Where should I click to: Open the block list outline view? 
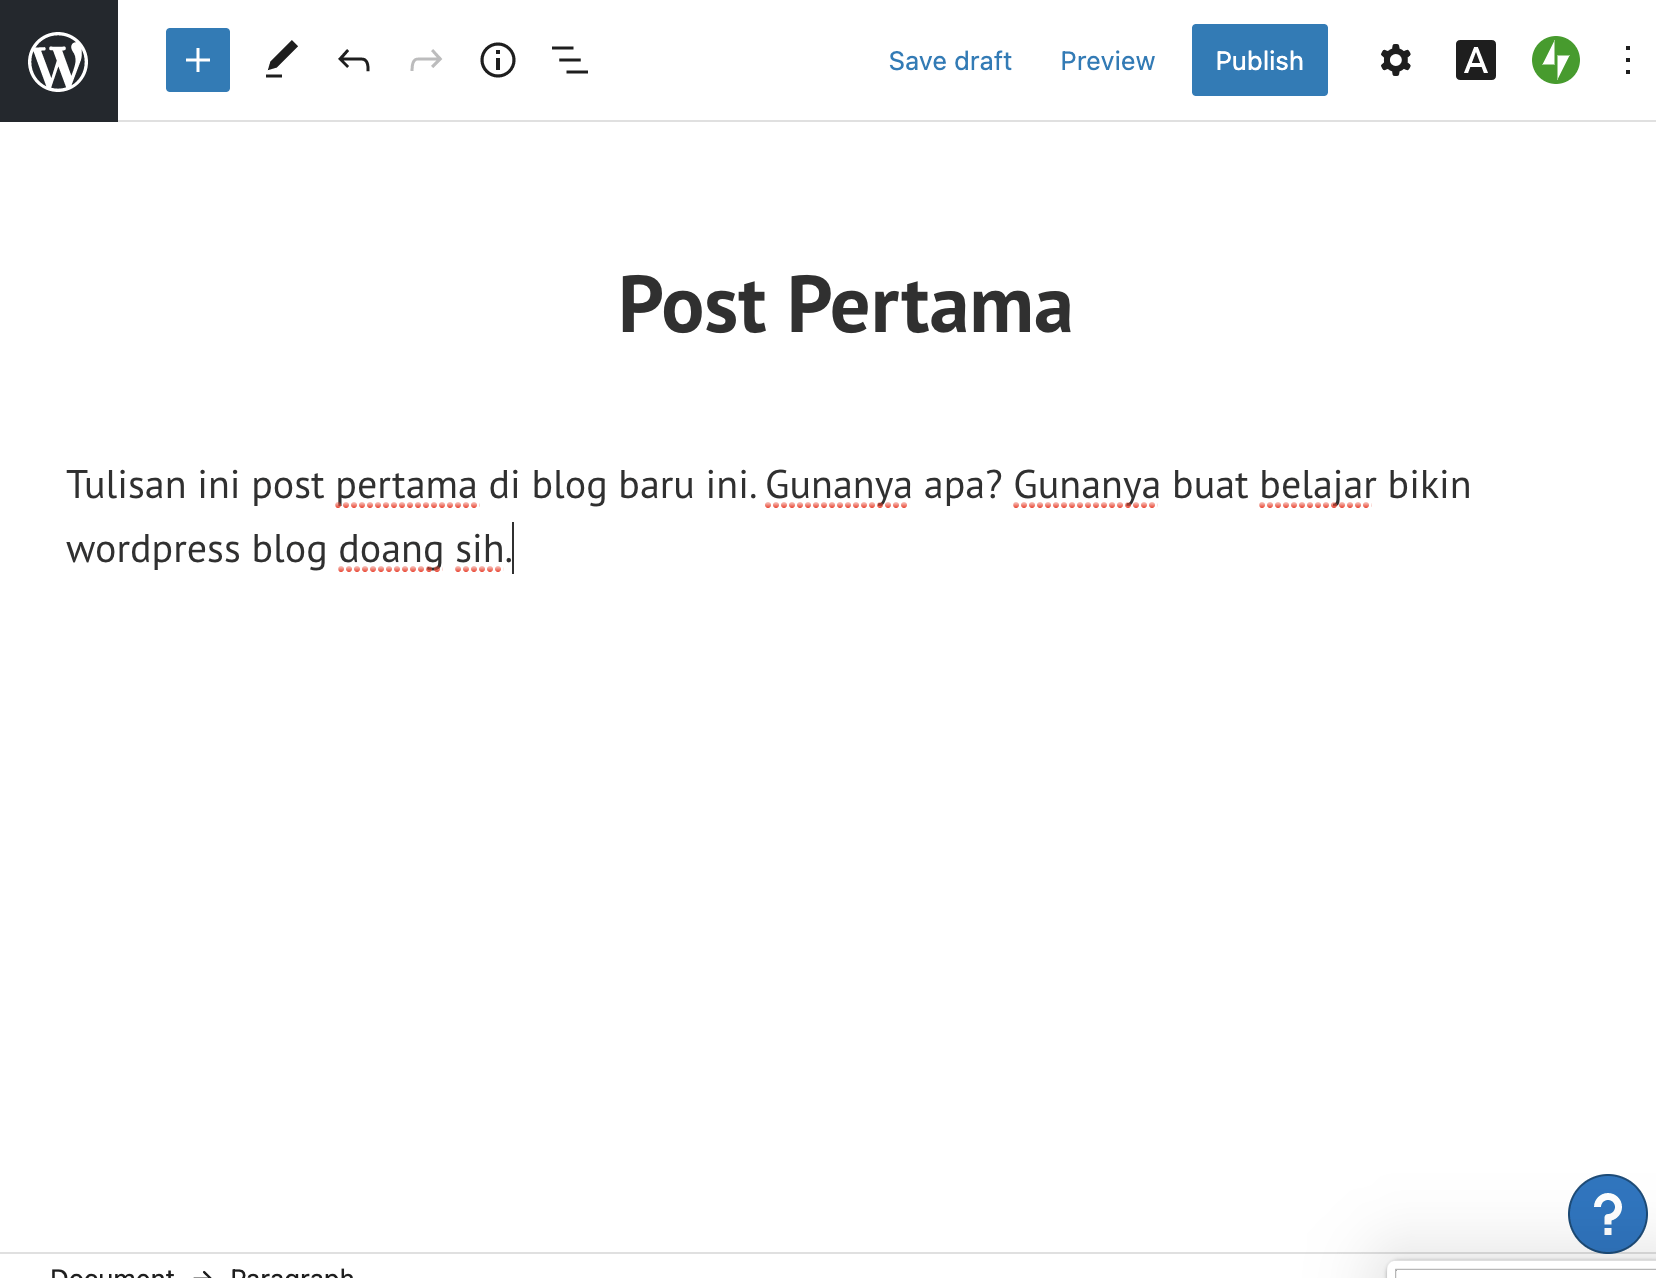coord(570,60)
